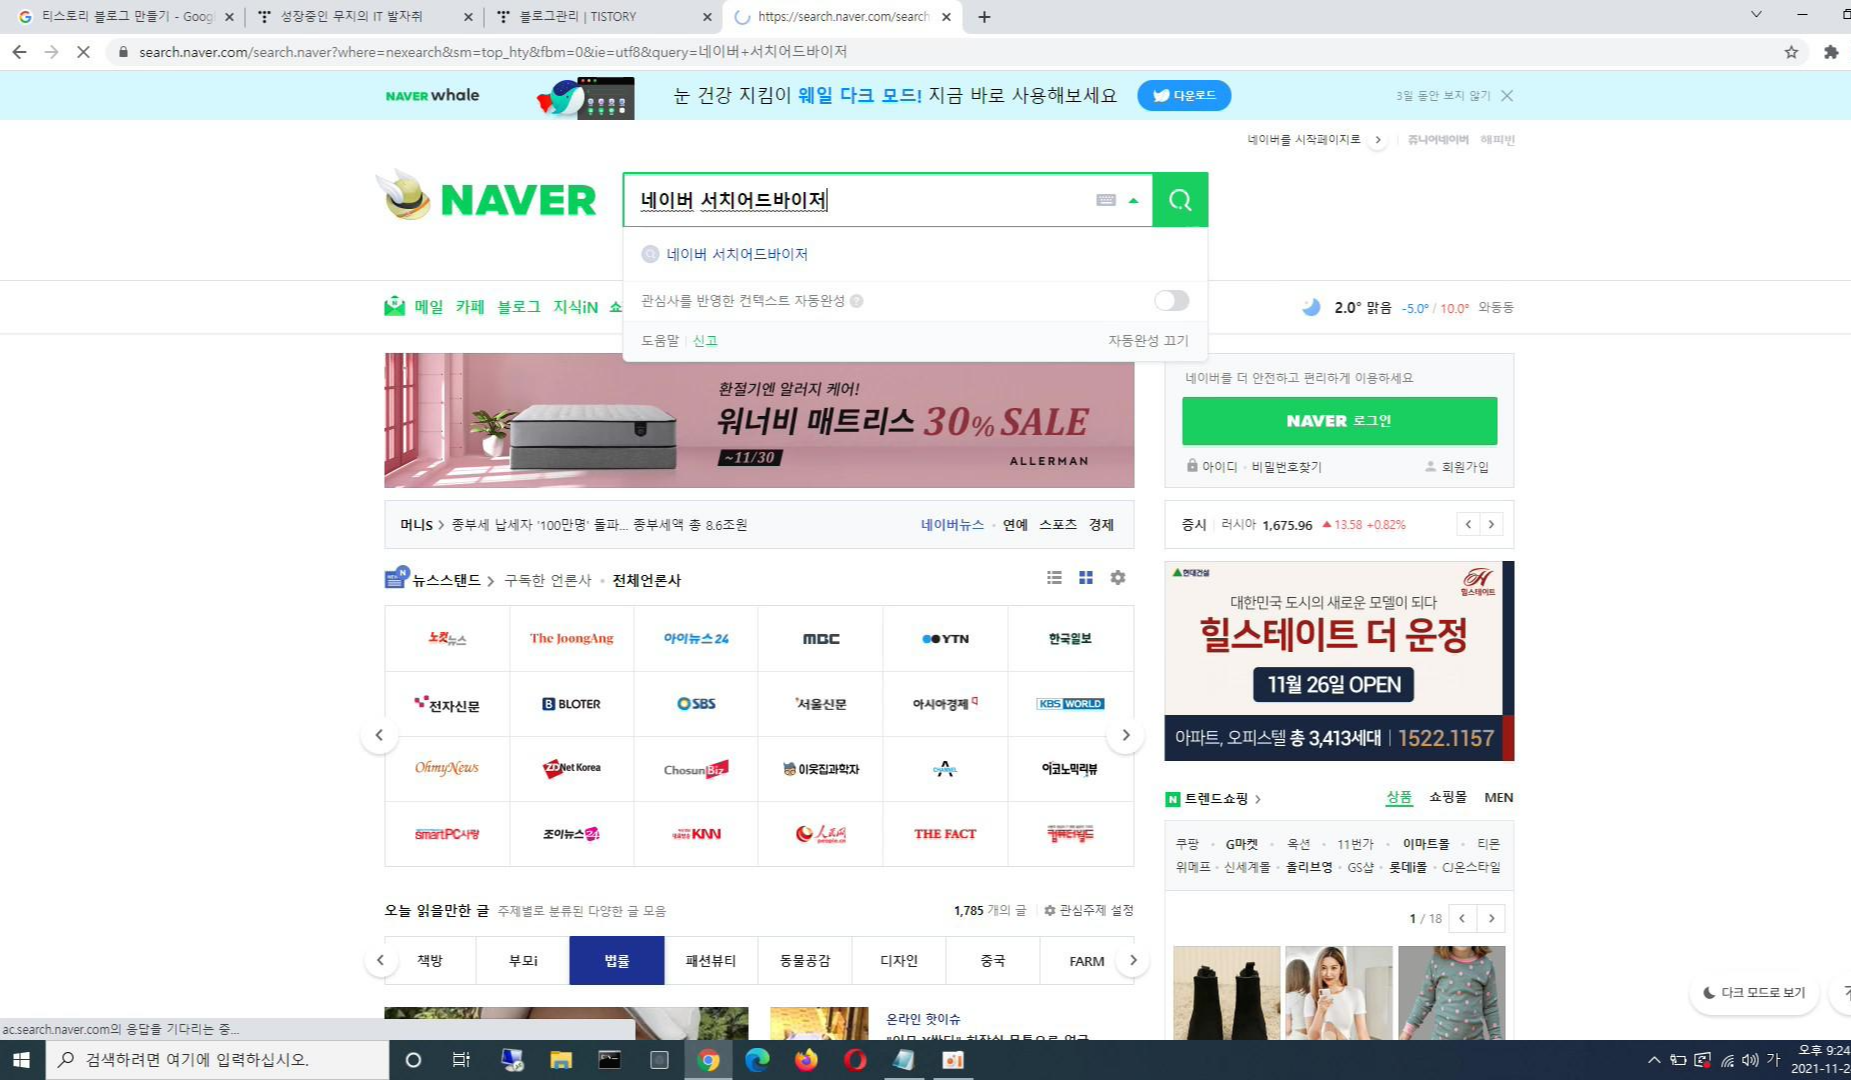
Task: Select the 패션뷰티 topic tab
Action: click(x=711, y=961)
